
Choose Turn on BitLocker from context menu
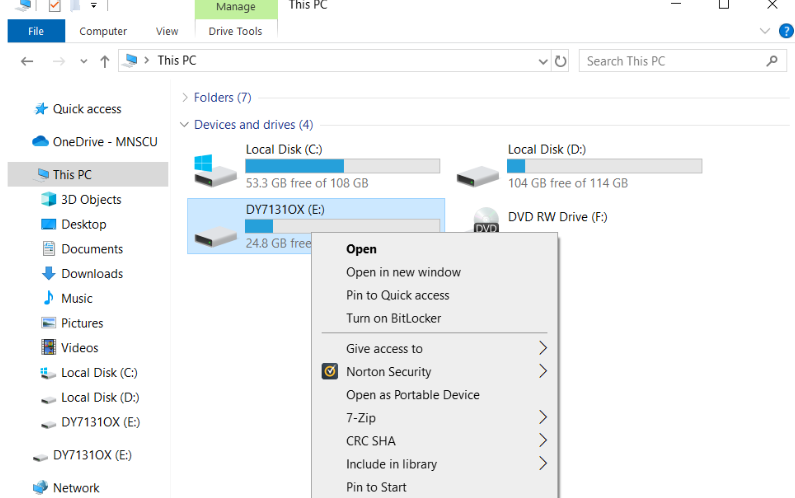tap(393, 318)
